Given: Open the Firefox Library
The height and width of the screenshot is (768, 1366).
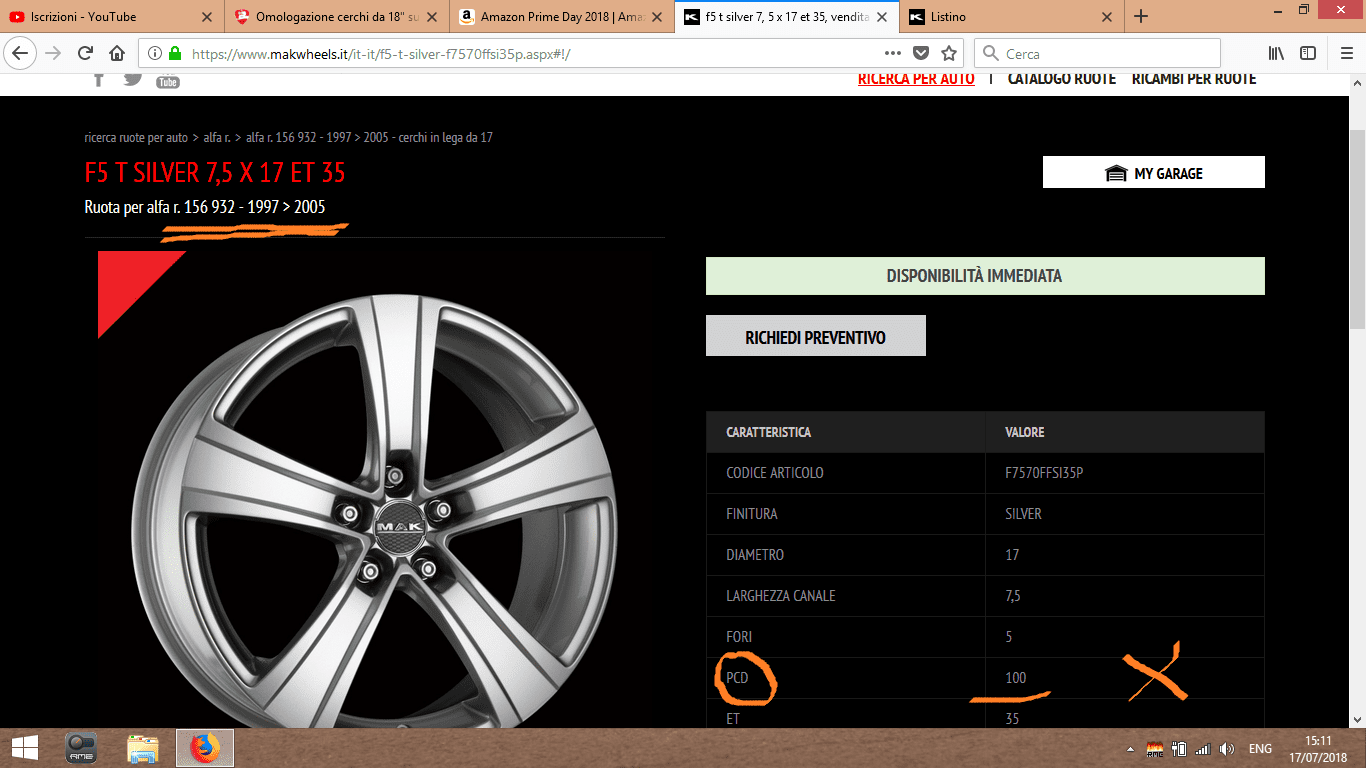Looking at the screenshot, I should pos(1276,54).
